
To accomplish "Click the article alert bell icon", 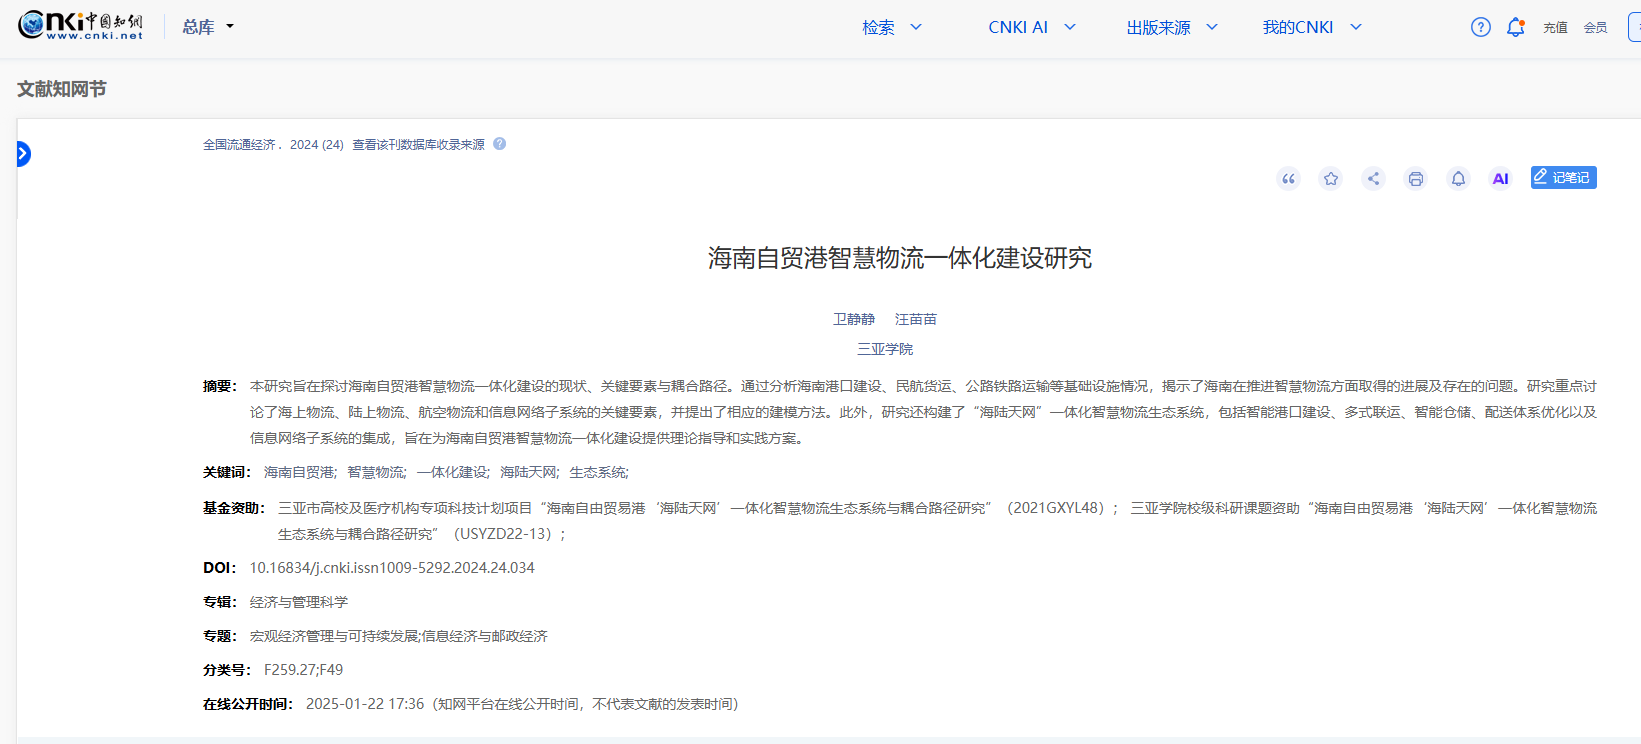I will pyautogui.click(x=1458, y=179).
